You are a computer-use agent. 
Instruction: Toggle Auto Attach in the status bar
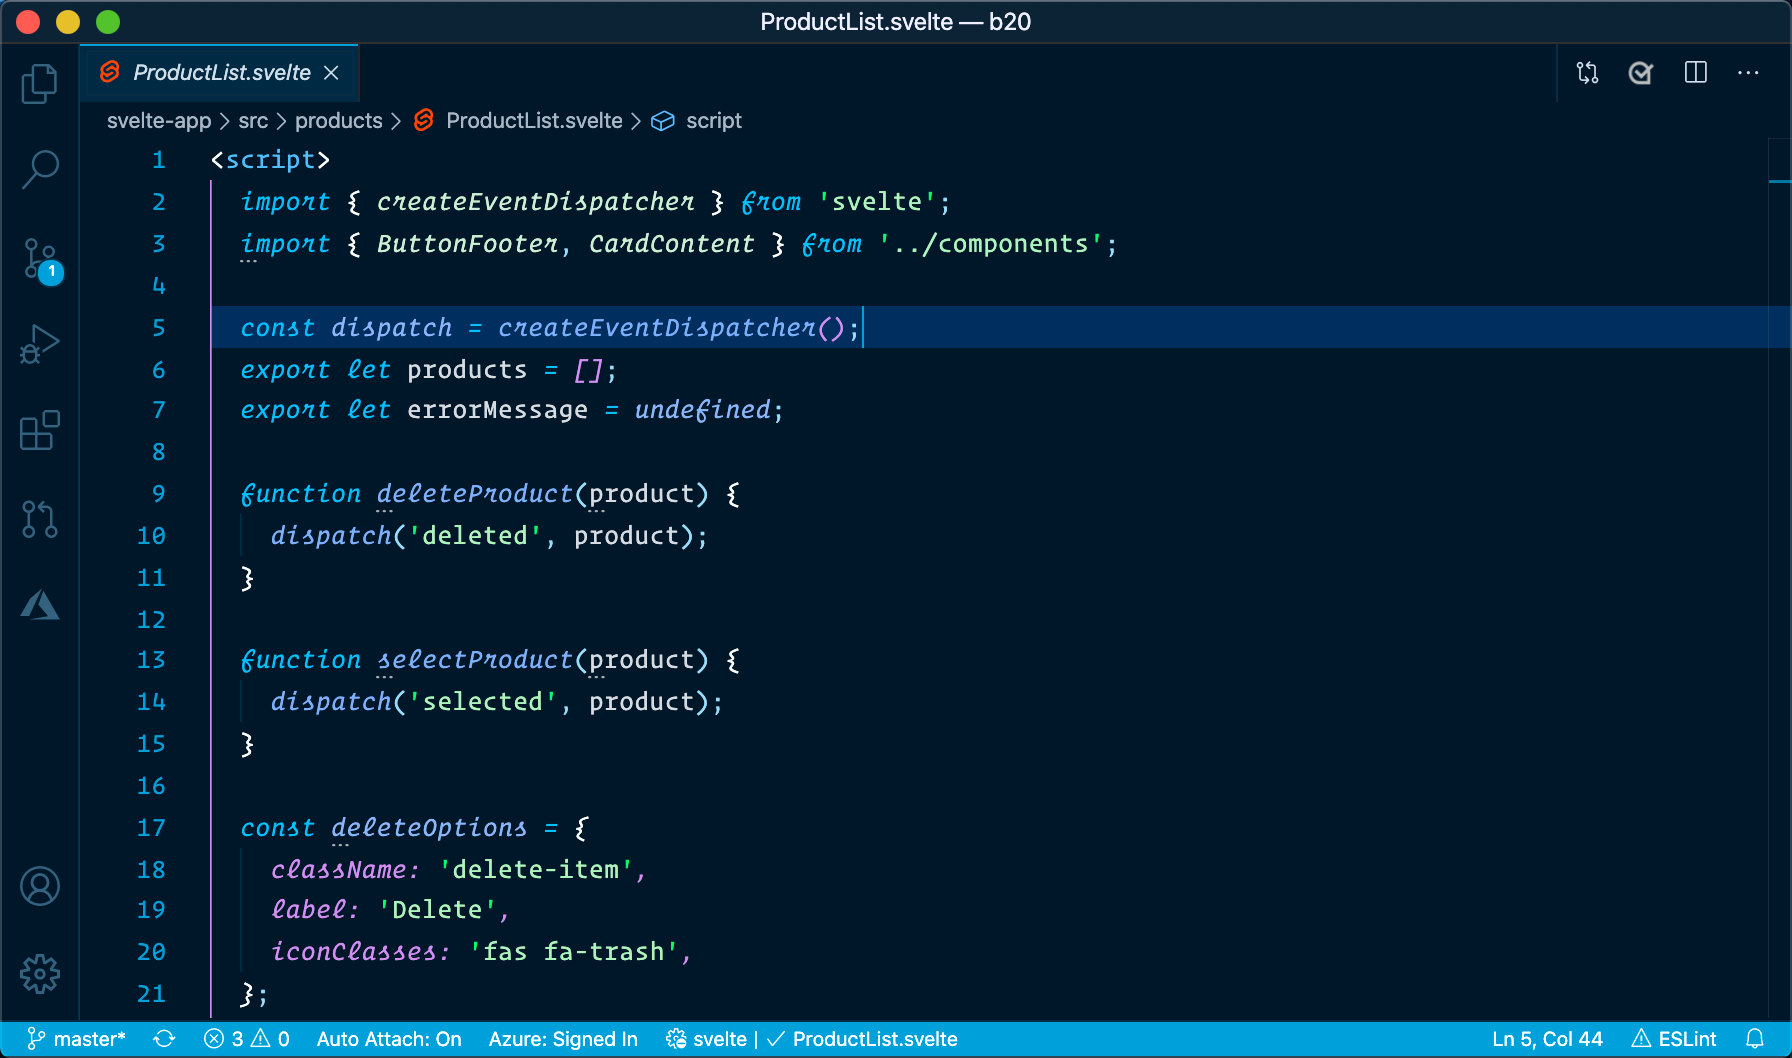point(388,1039)
